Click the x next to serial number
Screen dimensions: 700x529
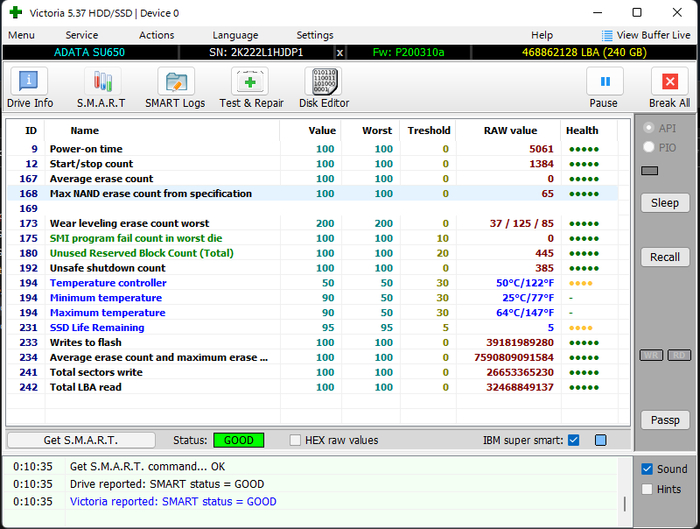click(340, 53)
